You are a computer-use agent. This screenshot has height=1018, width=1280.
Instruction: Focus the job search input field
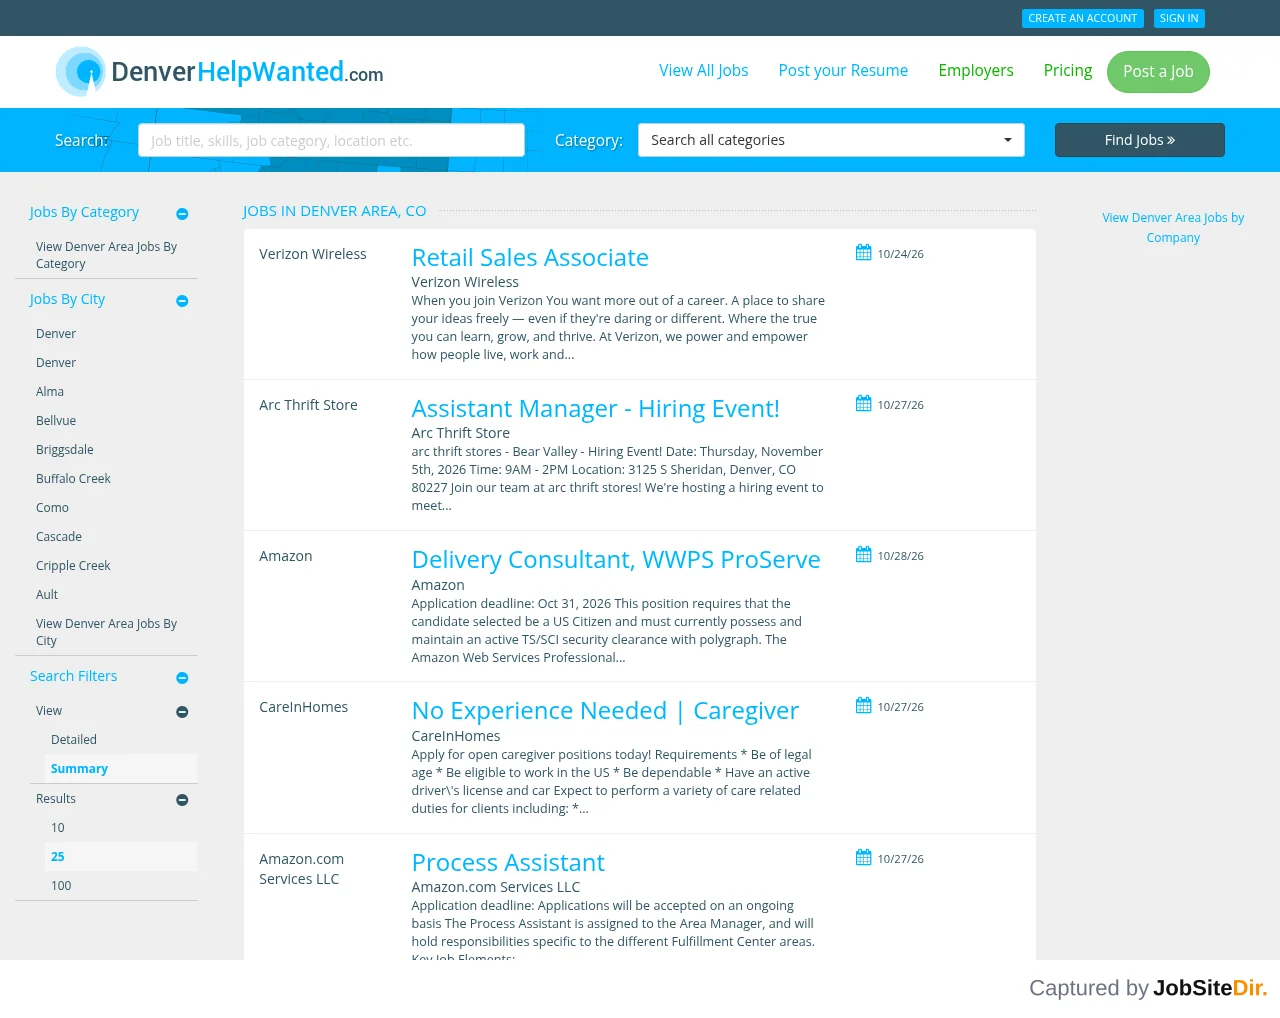point(331,140)
